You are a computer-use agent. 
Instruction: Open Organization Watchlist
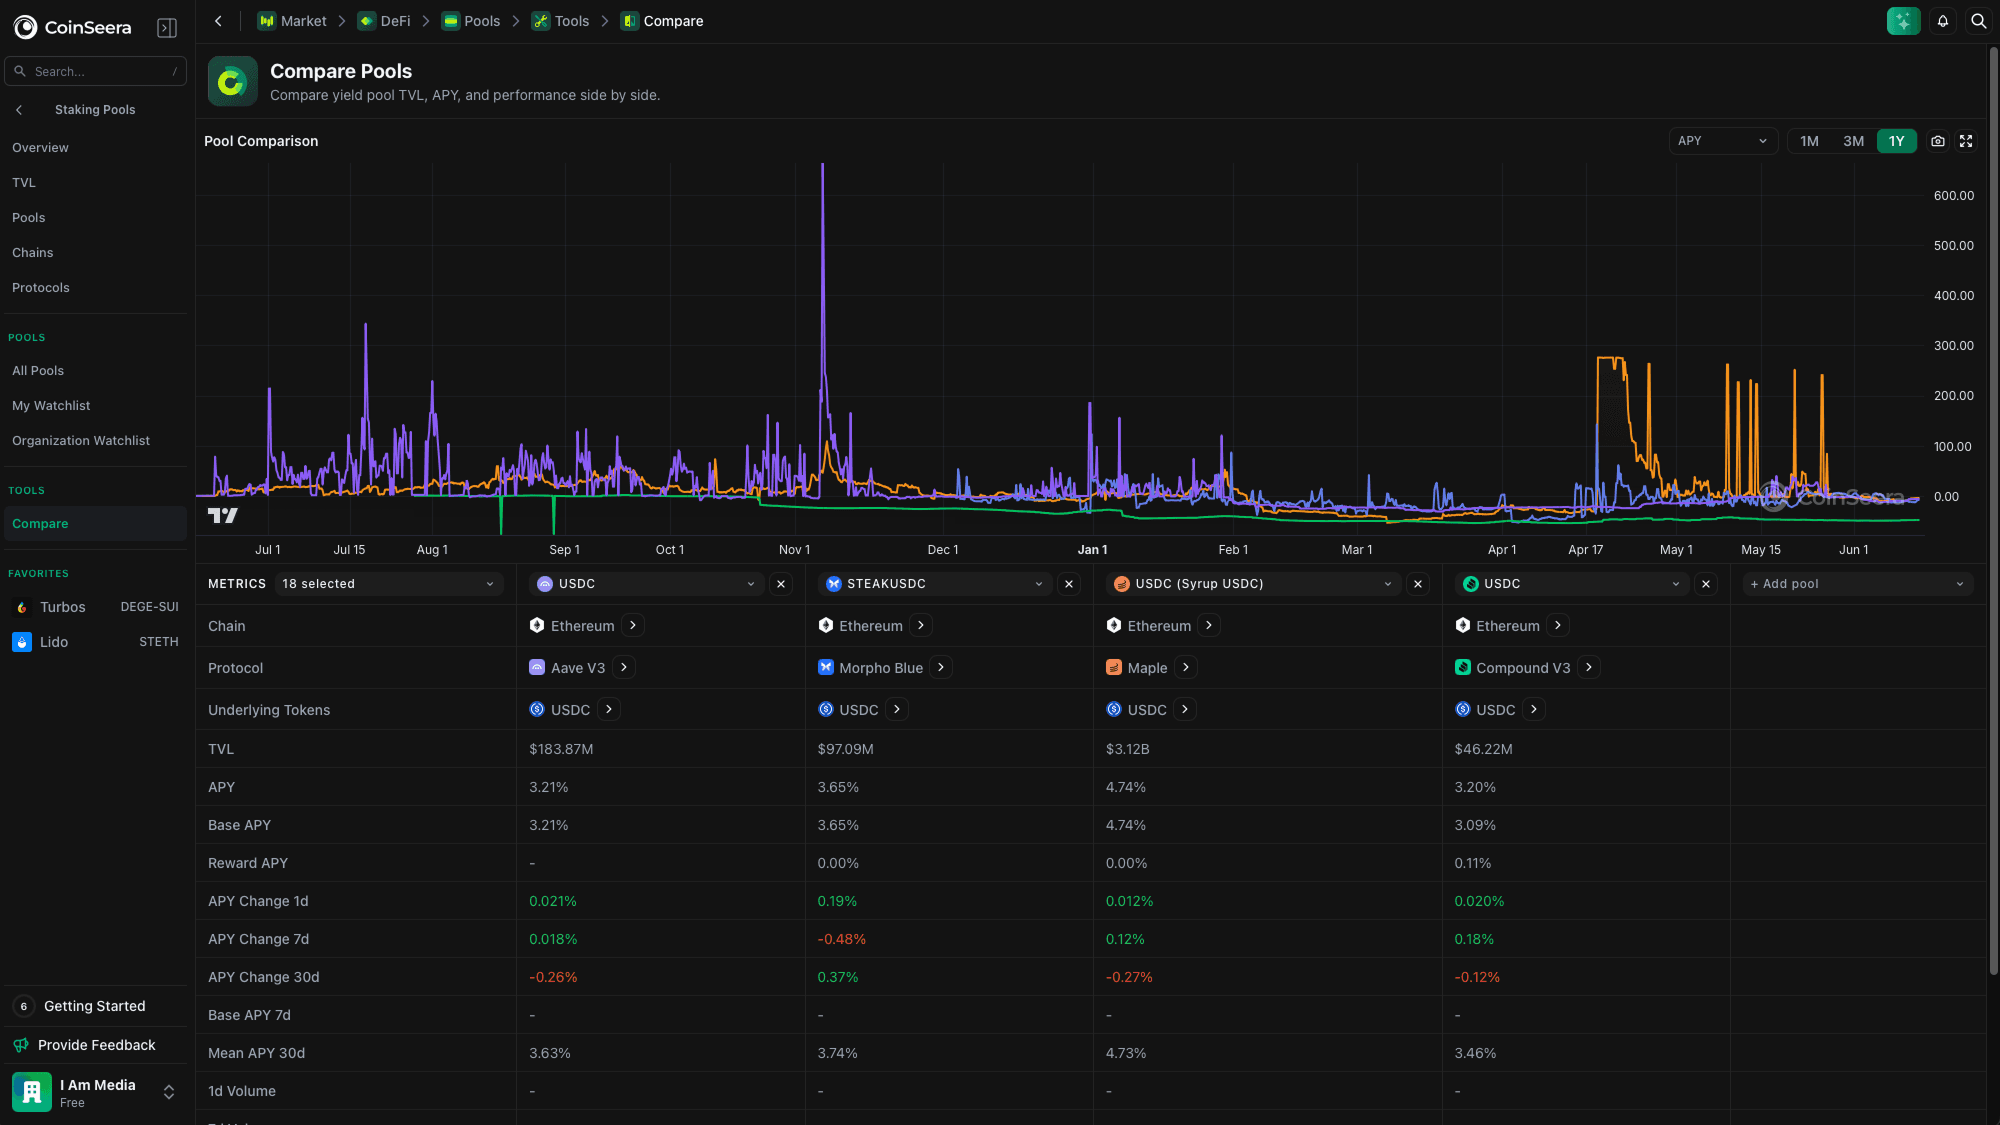pyautogui.click(x=95, y=441)
